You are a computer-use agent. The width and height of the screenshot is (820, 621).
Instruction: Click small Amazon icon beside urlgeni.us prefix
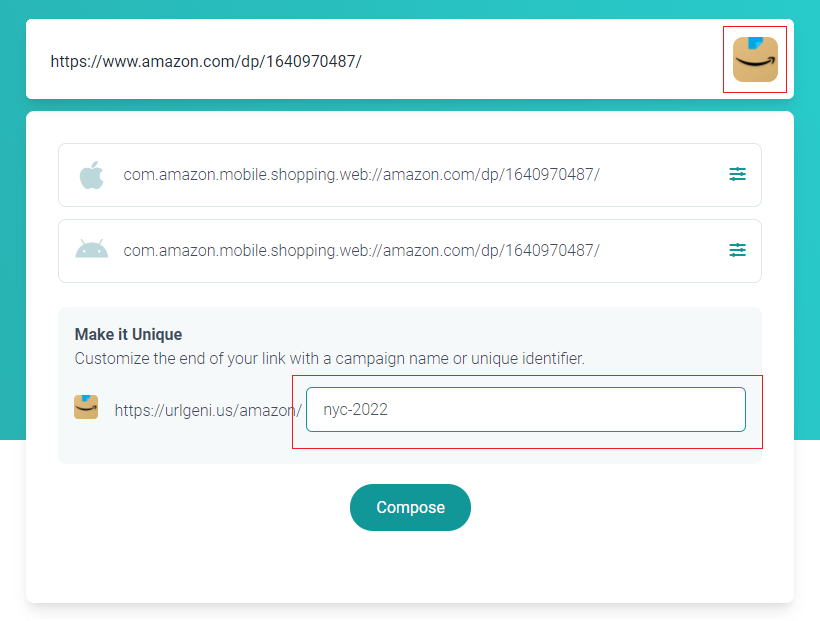pyautogui.click(x=86, y=407)
